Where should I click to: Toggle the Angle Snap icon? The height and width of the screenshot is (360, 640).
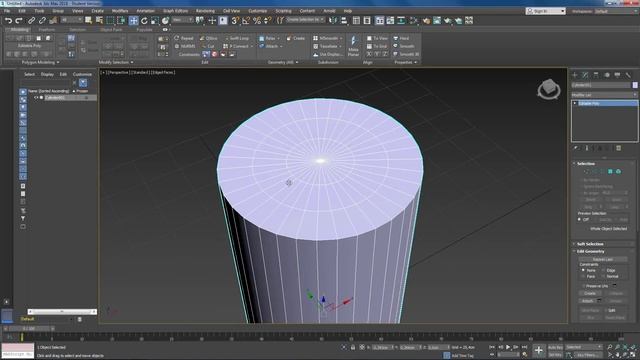[246, 20]
